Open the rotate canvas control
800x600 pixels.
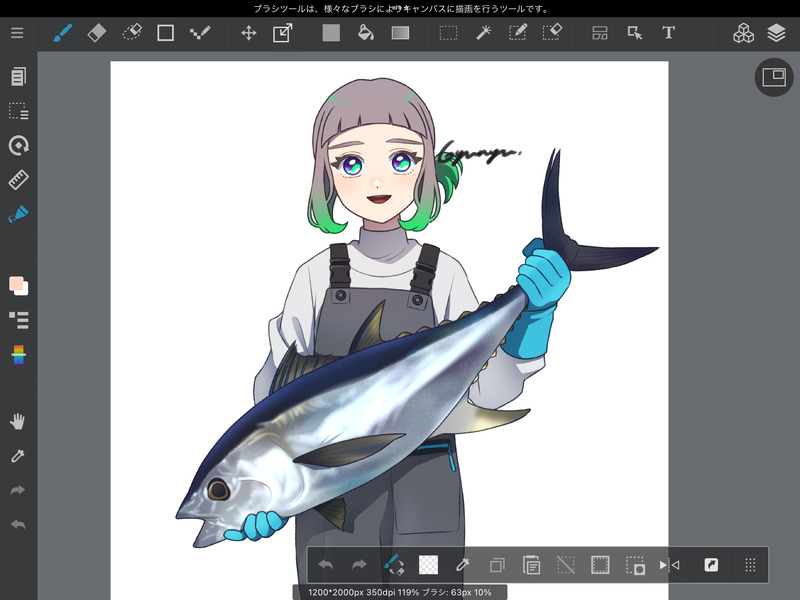18,145
